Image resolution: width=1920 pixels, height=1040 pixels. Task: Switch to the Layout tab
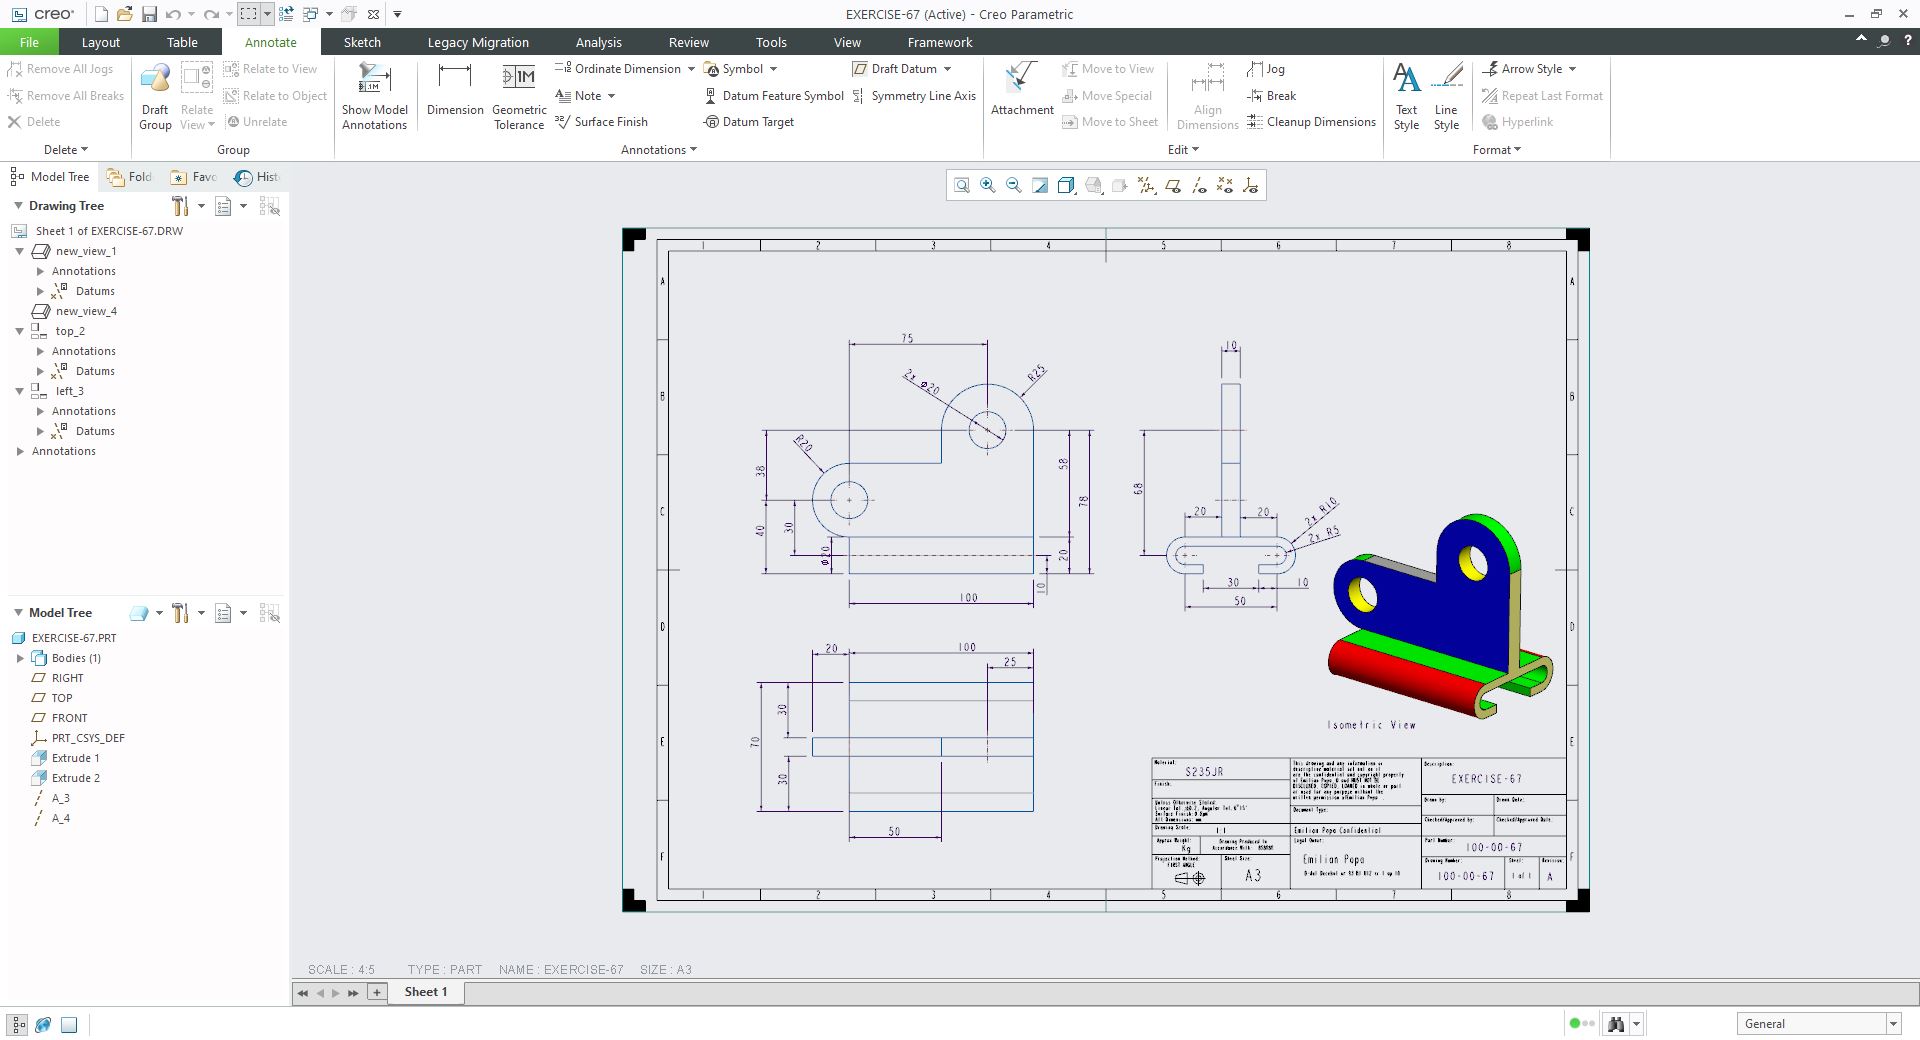[100, 42]
